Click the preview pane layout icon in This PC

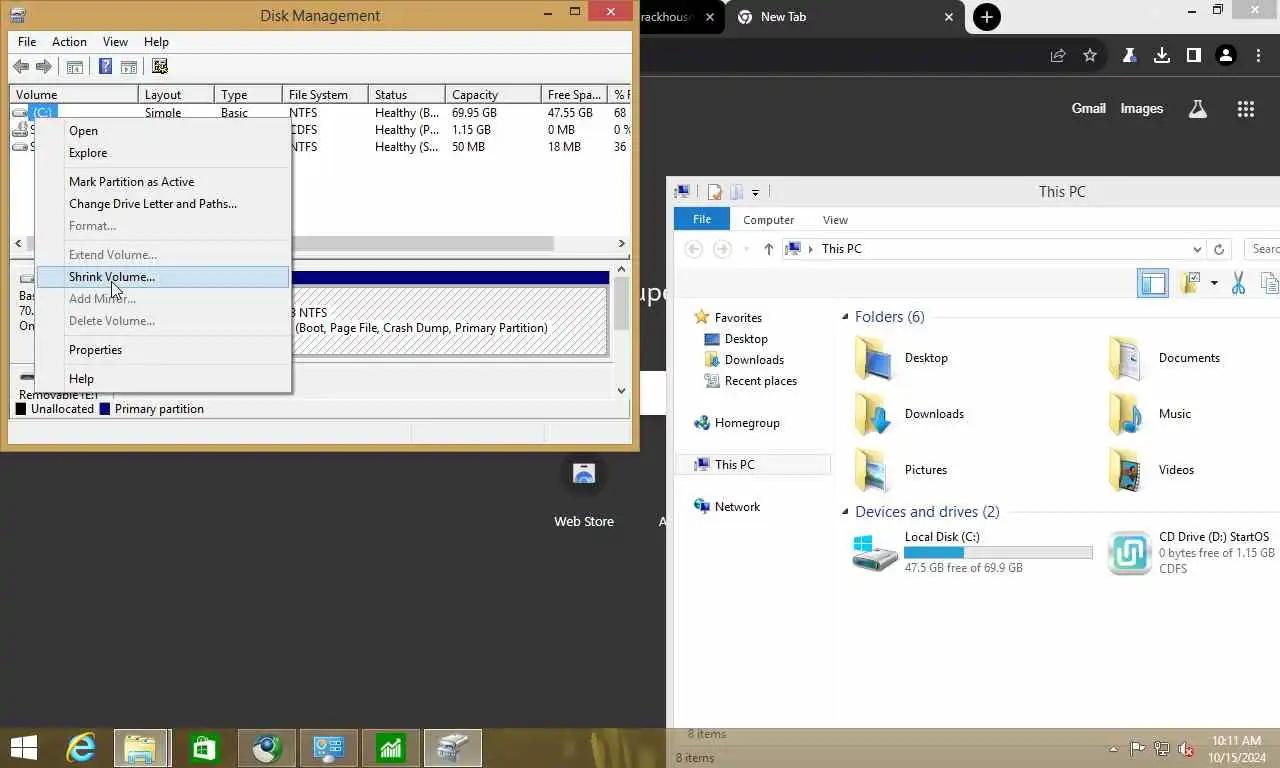point(1153,283)
